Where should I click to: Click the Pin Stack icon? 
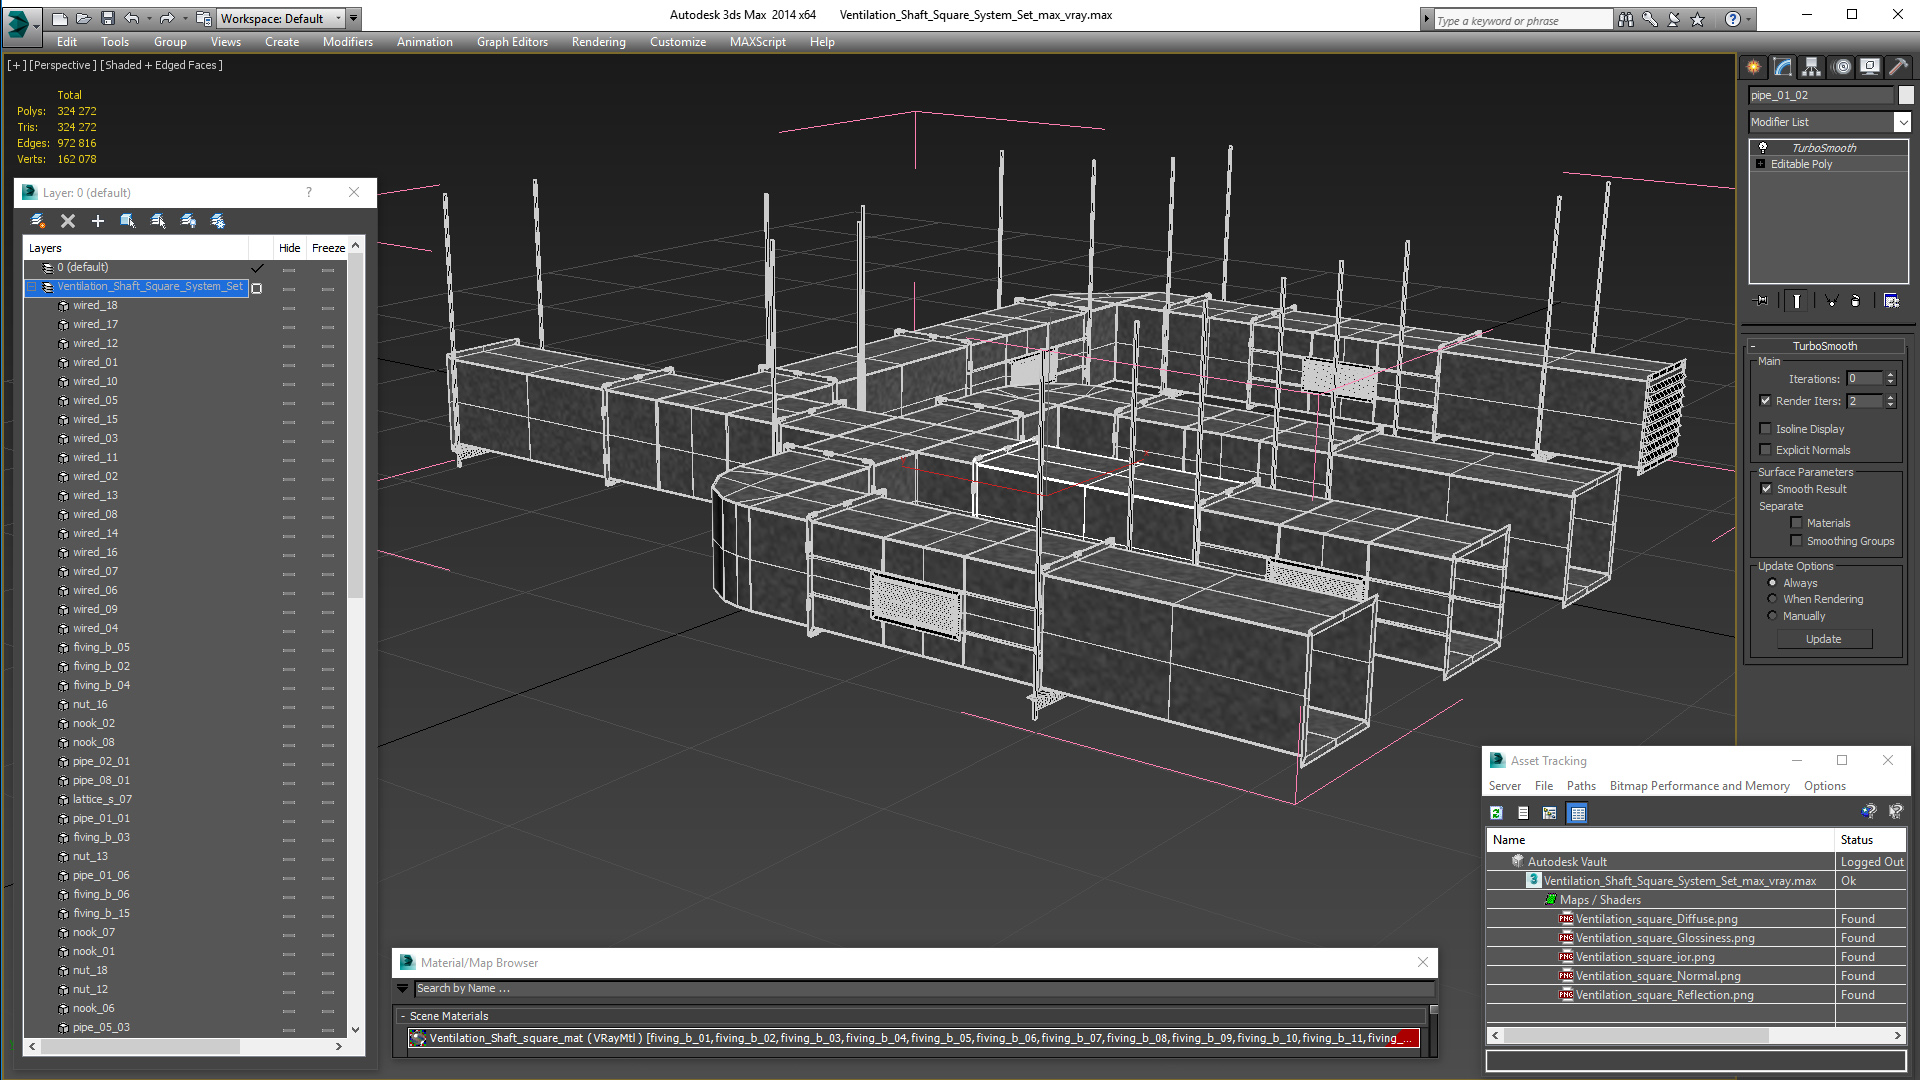coord(1762,300)
